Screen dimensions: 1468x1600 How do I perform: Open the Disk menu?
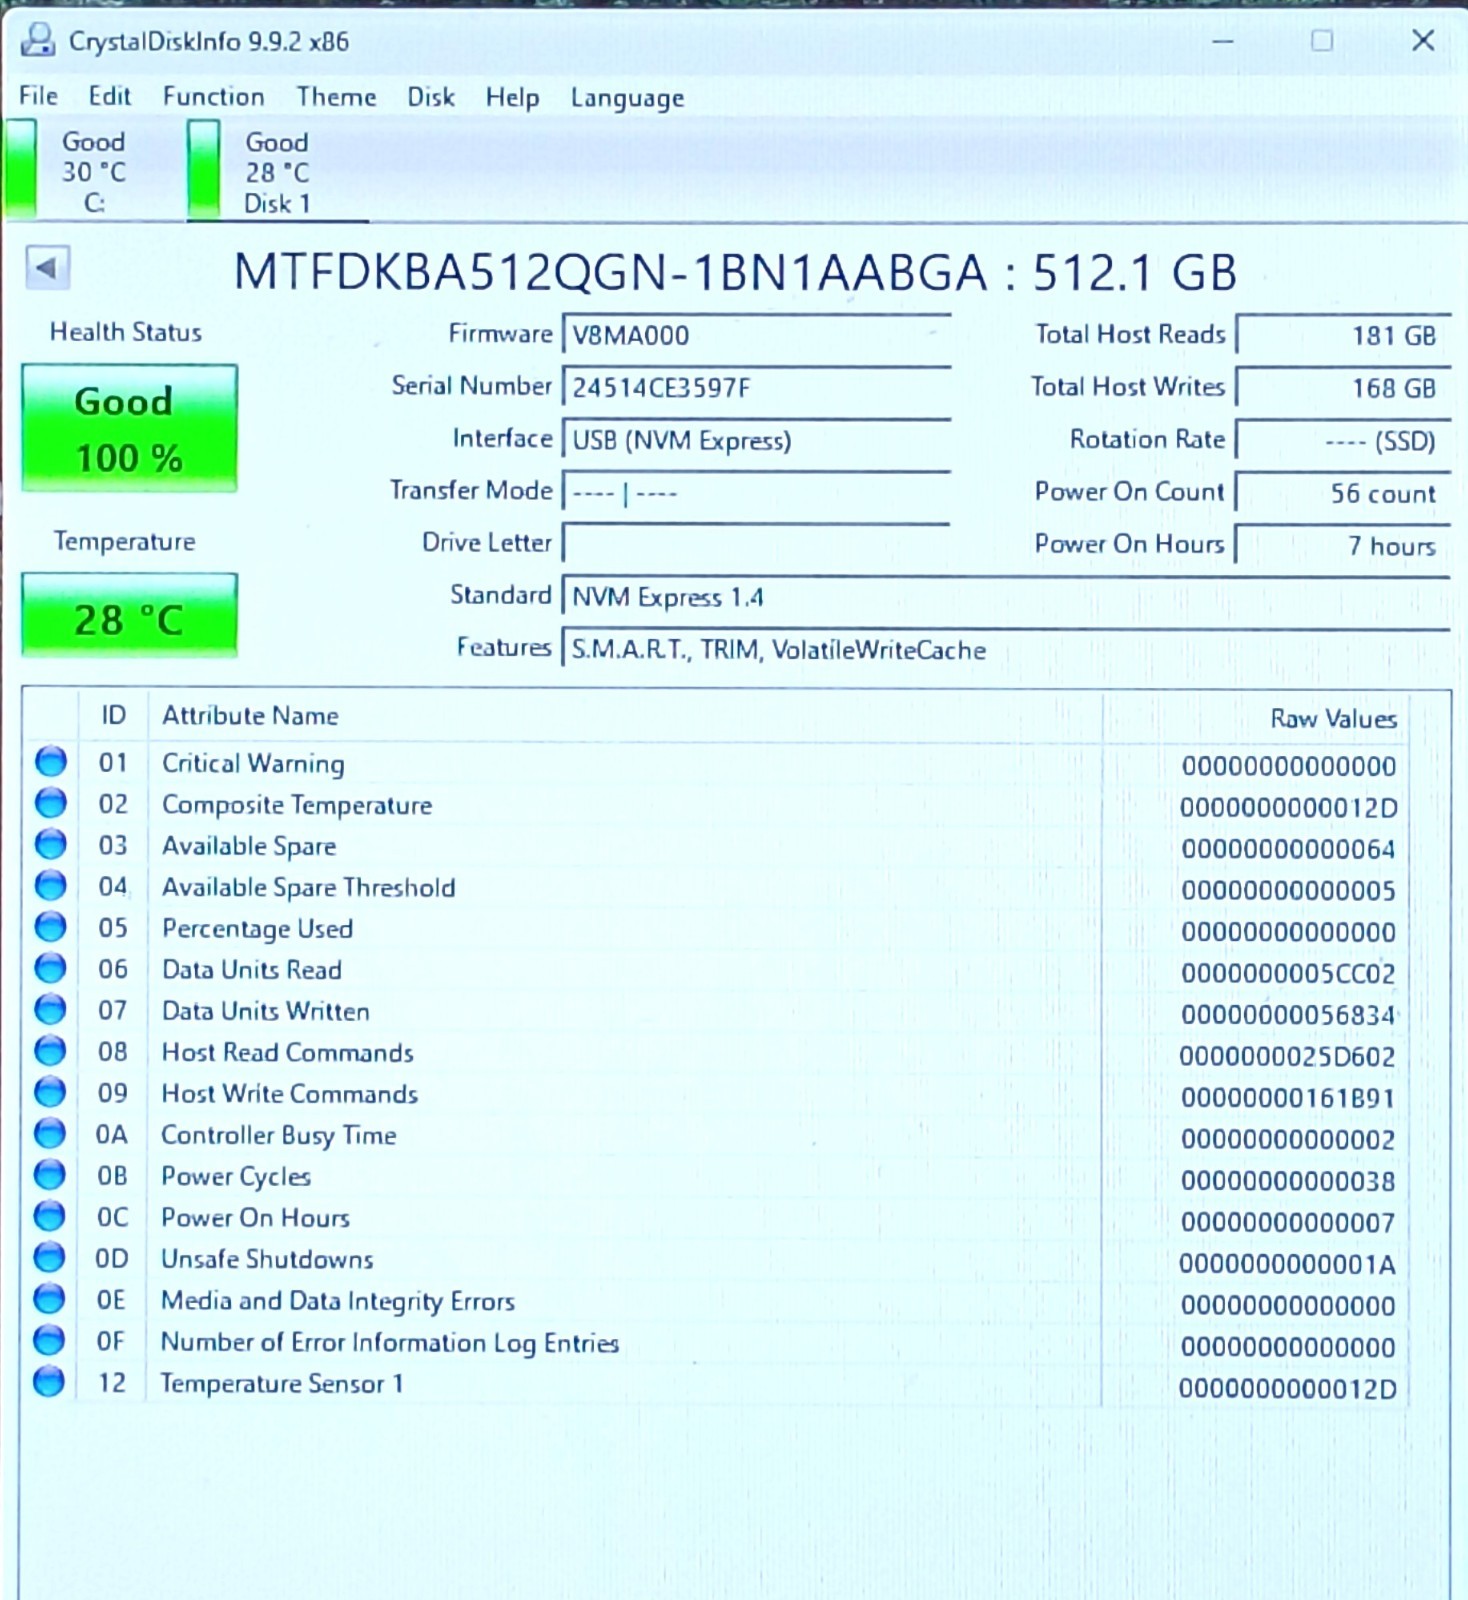(430, 97)
